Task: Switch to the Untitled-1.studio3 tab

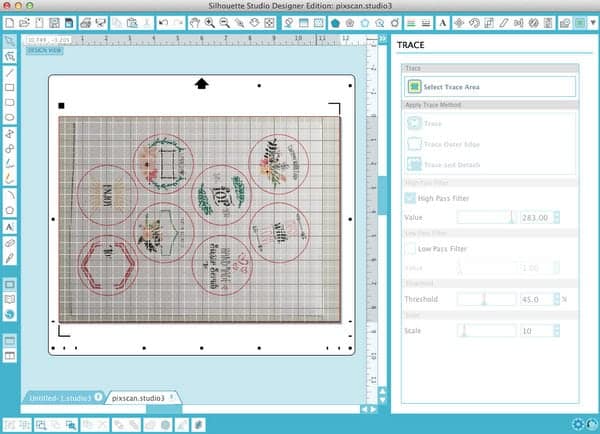Action: [60, 398]
